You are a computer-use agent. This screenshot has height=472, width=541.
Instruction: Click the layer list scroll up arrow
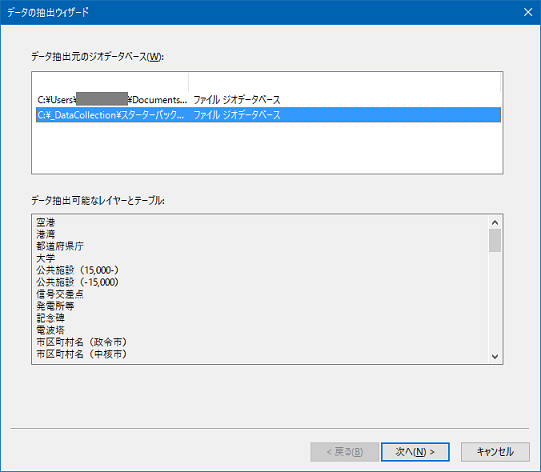tap(495, 223)
